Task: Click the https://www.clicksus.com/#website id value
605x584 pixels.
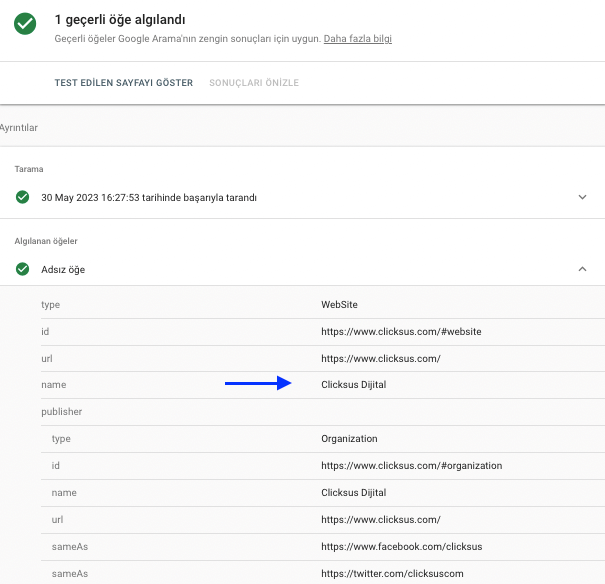Action: (401, 332)
